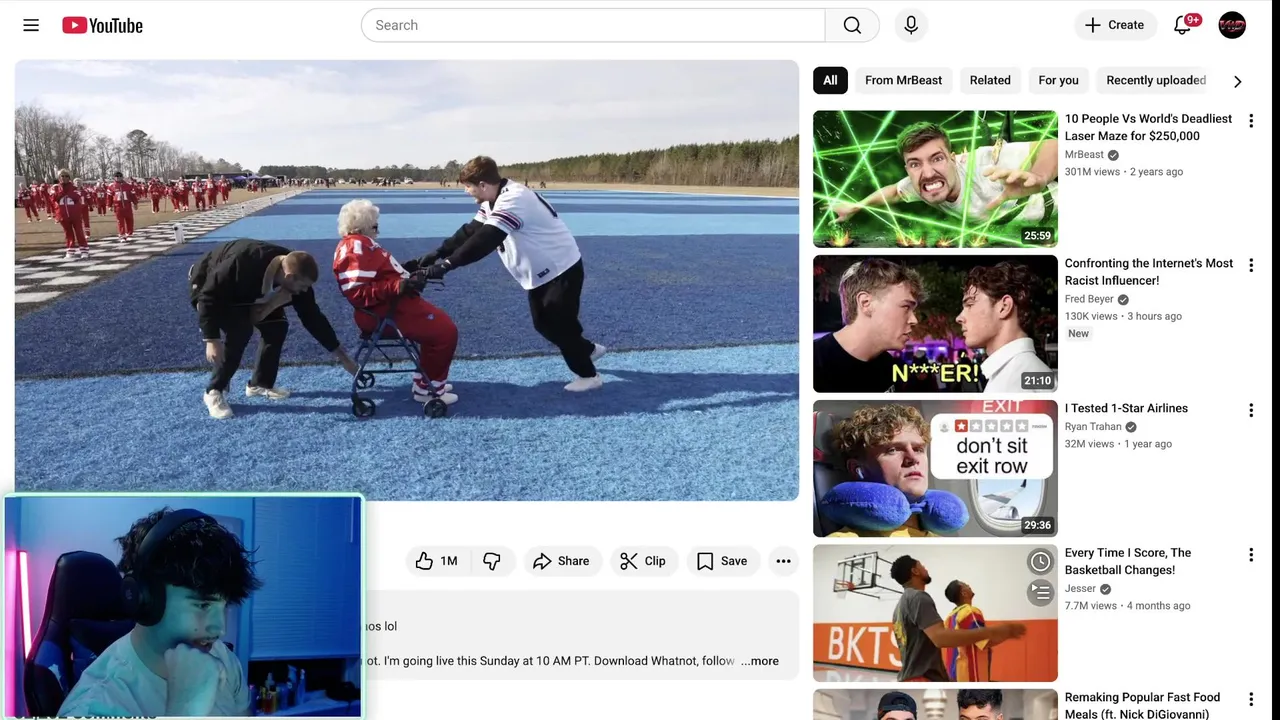Open the 1-Star Airlines thumbnail
Viewport: 1280px width, 720px height.
coord(935,468)
